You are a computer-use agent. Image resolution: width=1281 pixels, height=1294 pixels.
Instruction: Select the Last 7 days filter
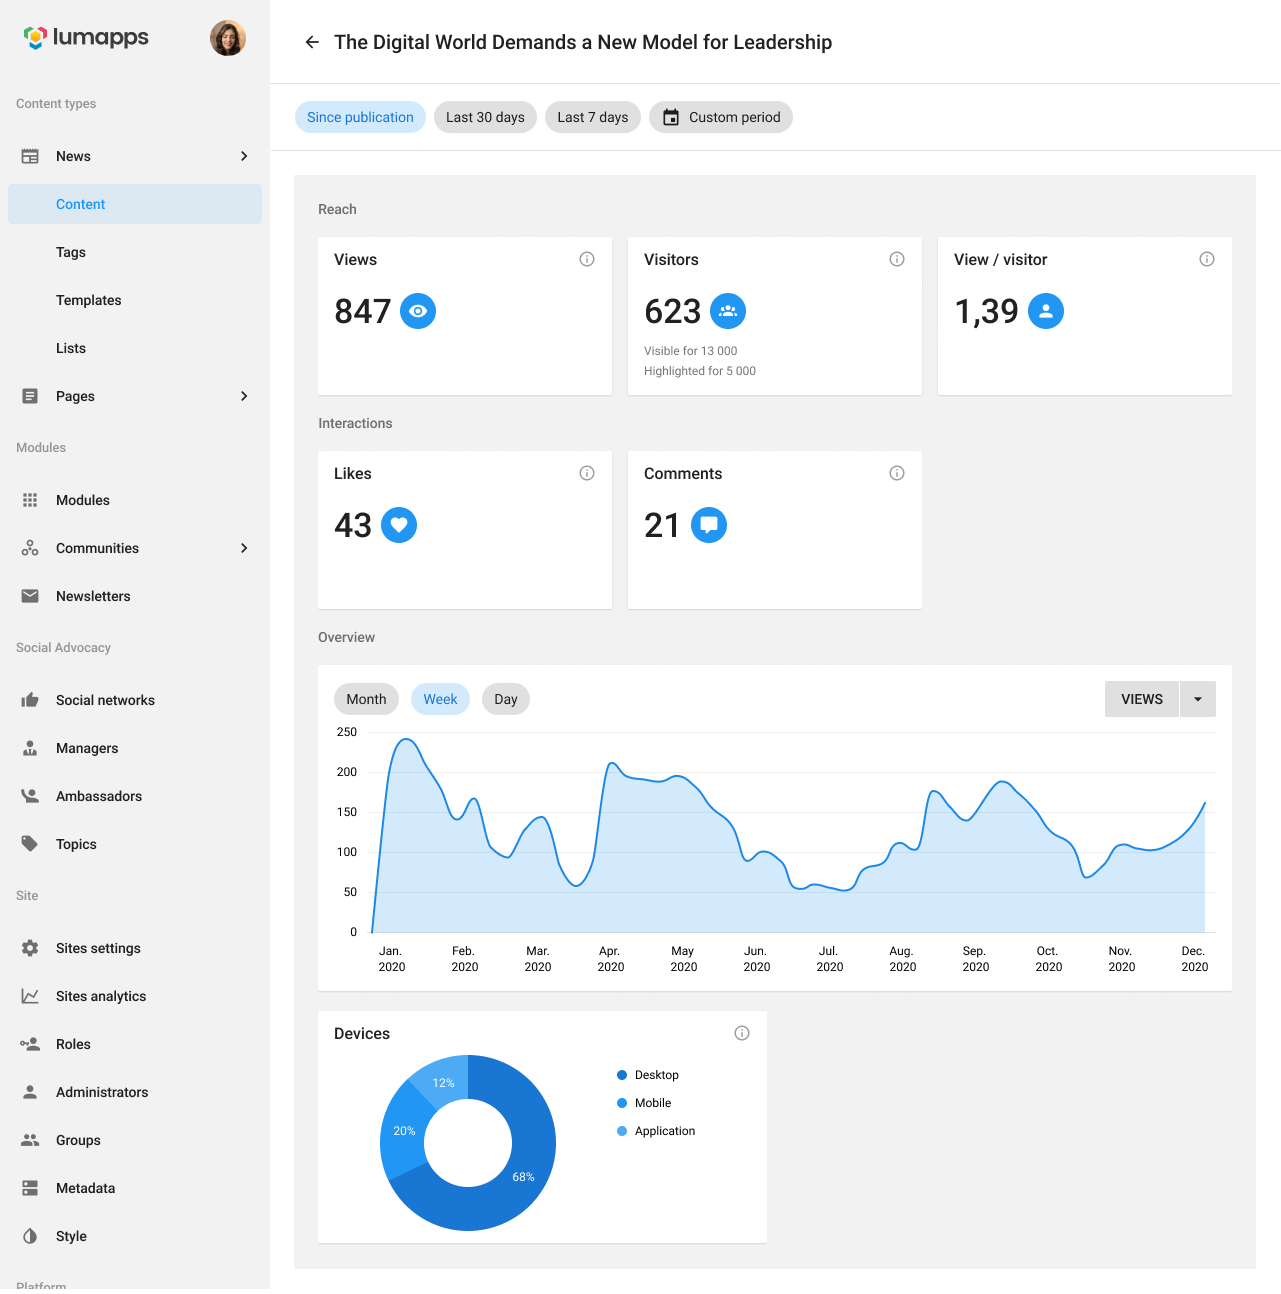(593, 117)
